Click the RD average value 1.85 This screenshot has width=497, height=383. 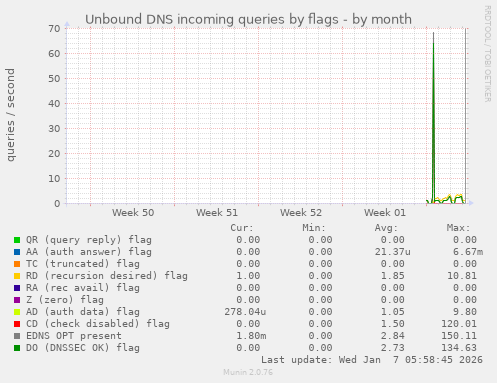[x=392, y=276]
